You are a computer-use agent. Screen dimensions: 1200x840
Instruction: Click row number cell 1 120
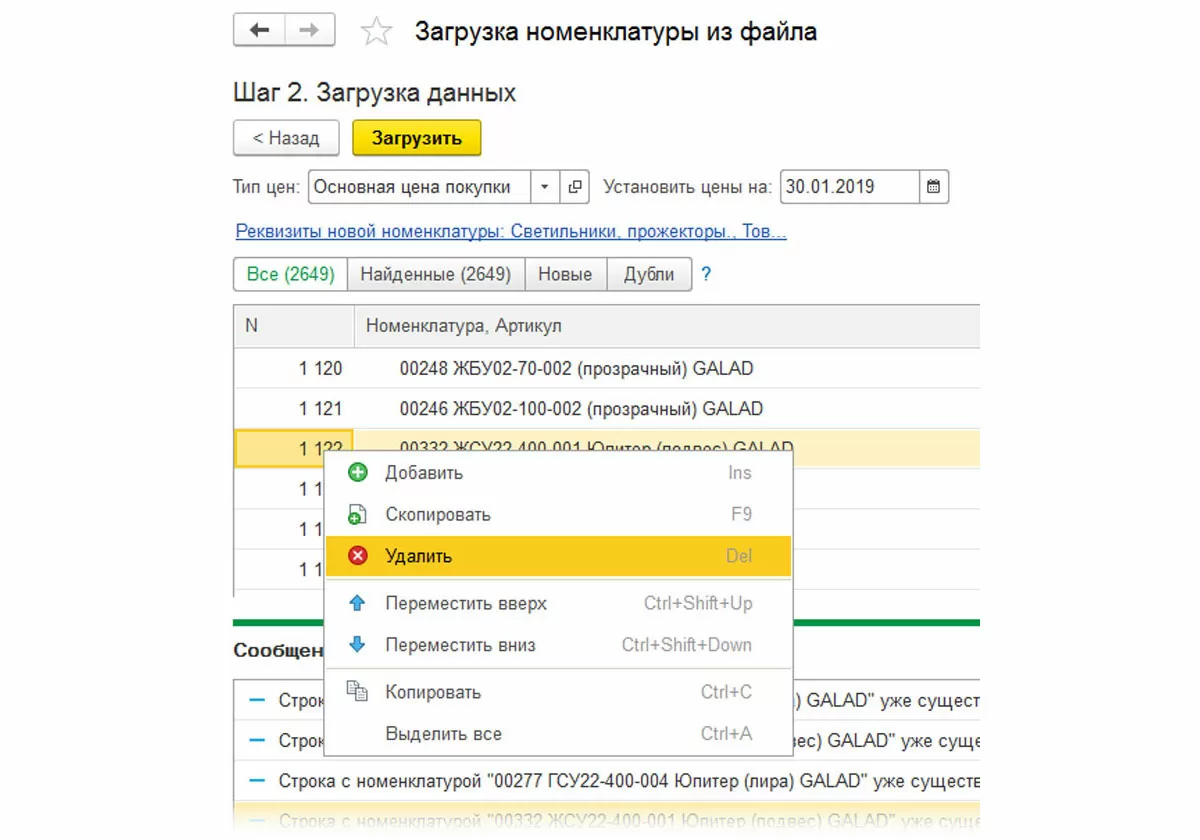[294, 368]
